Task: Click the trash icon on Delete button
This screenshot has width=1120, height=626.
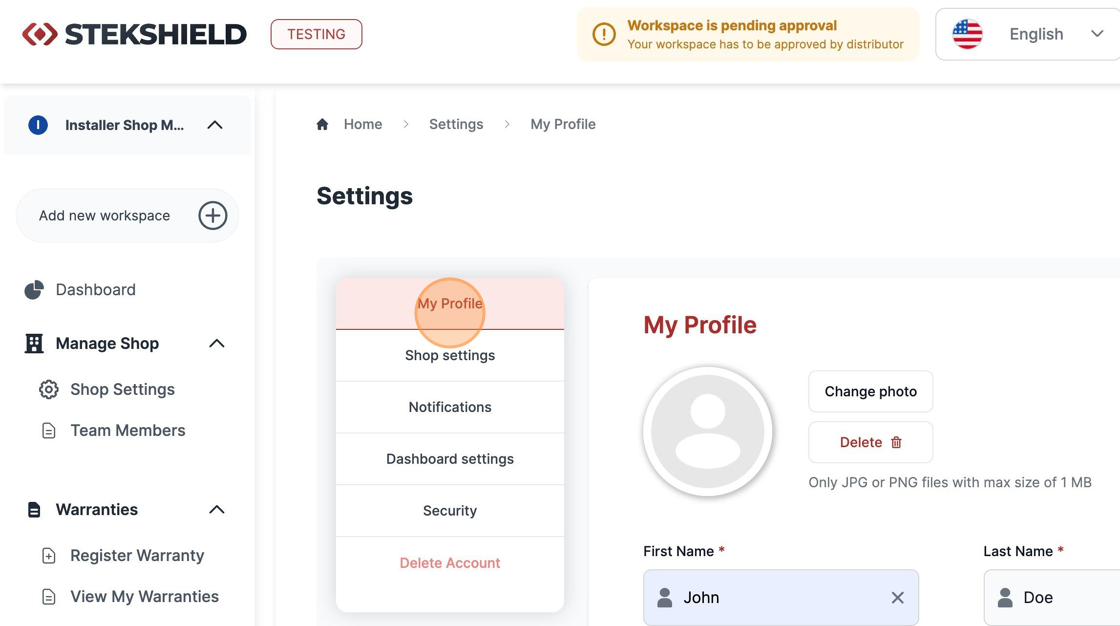Action: (896, 442)
